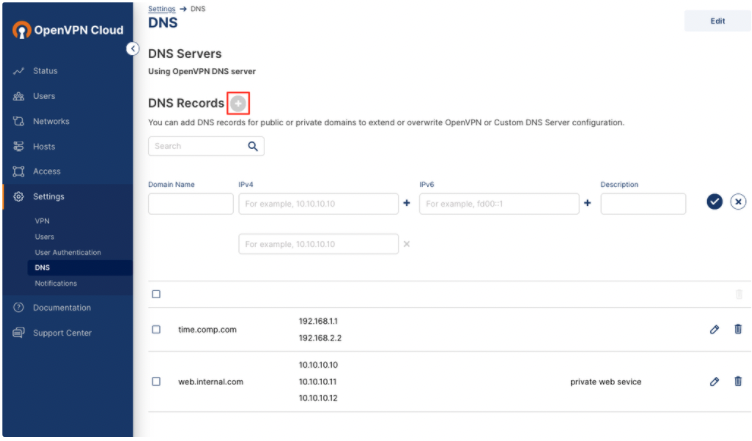Cancel new record with X circle icon
This screenshot has height=441, width=752.
pyautogui.click(x=738, y=202)
